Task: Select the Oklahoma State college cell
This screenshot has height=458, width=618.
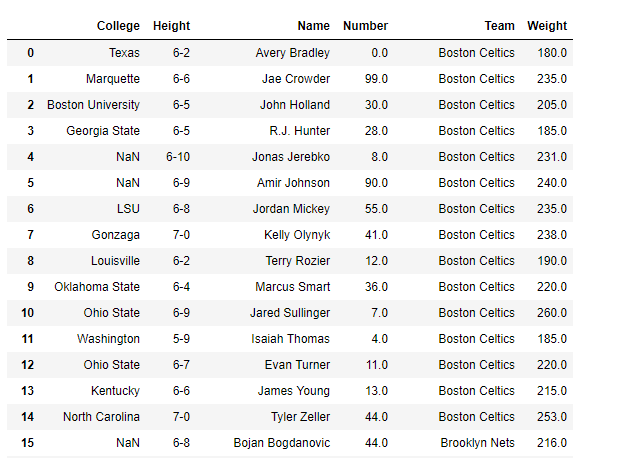Action: click(97, 287)
